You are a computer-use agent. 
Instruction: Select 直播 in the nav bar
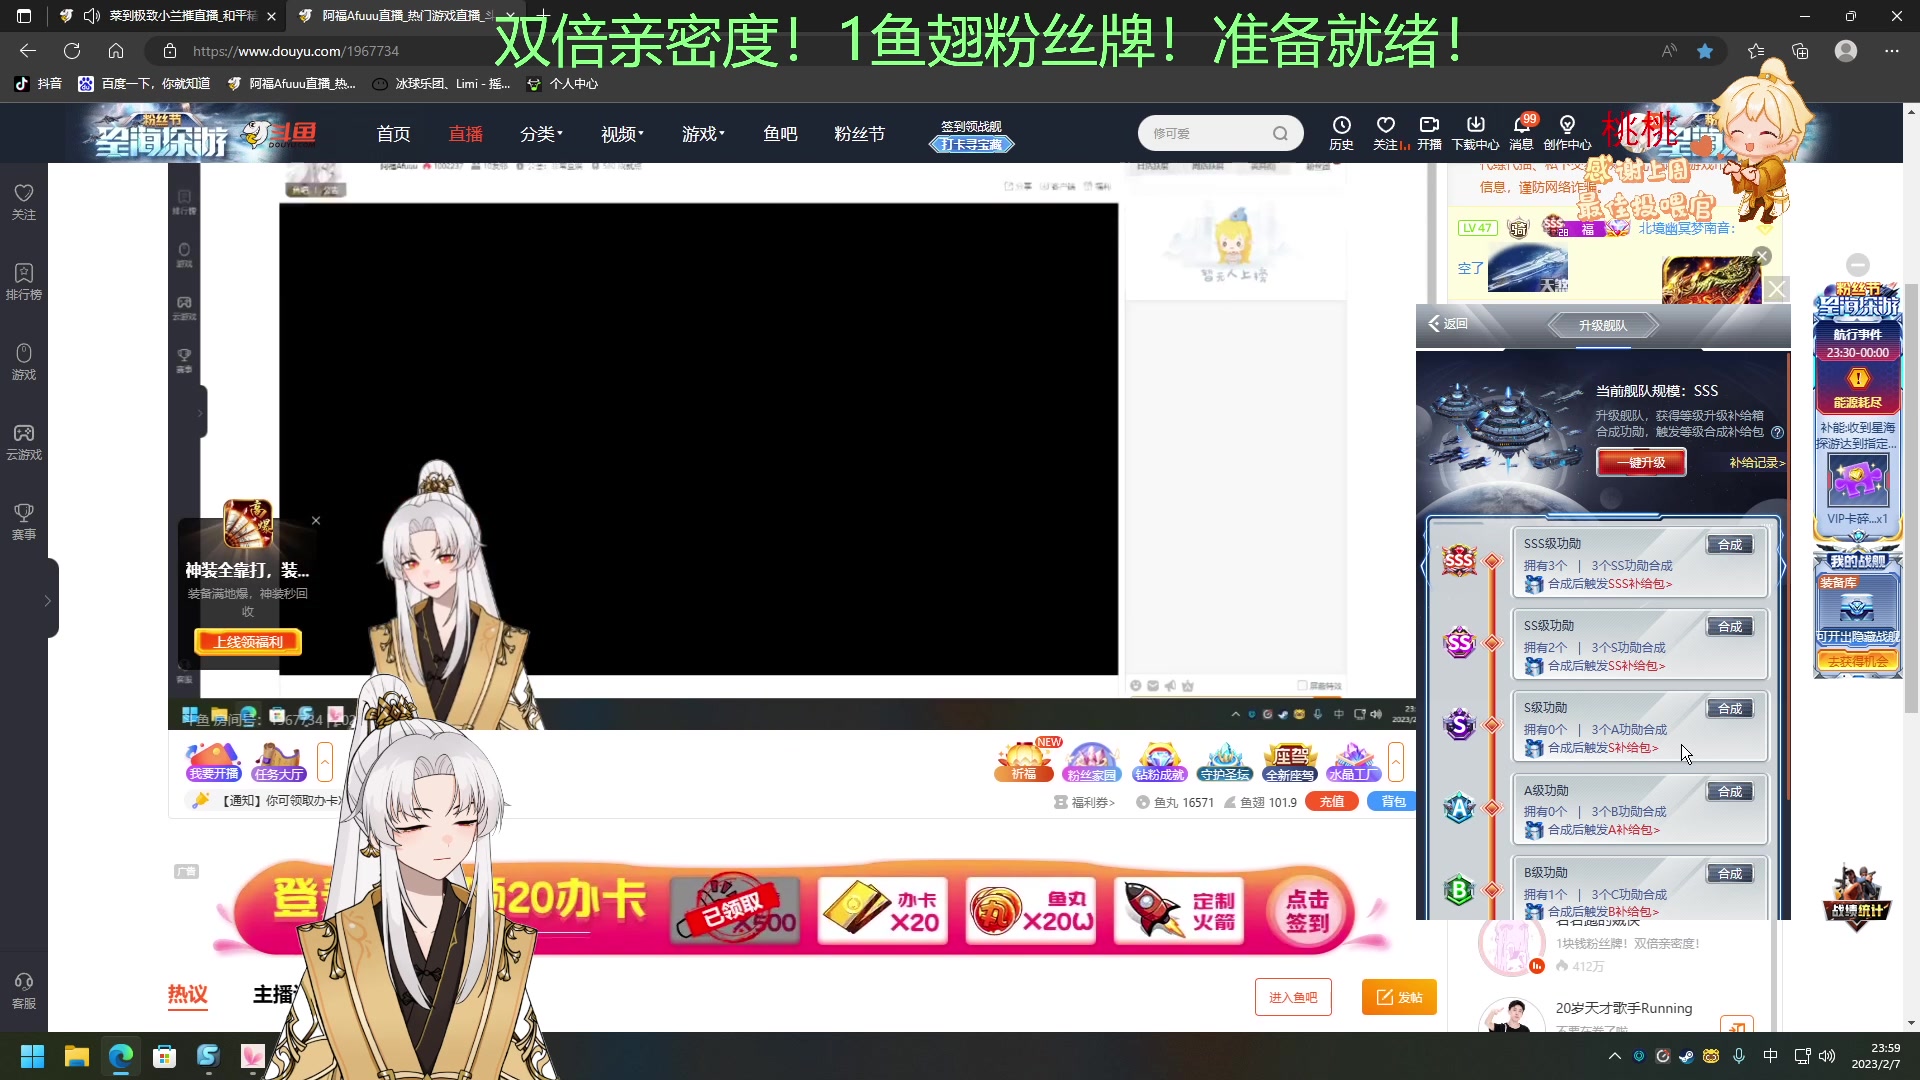coord(465,134)
